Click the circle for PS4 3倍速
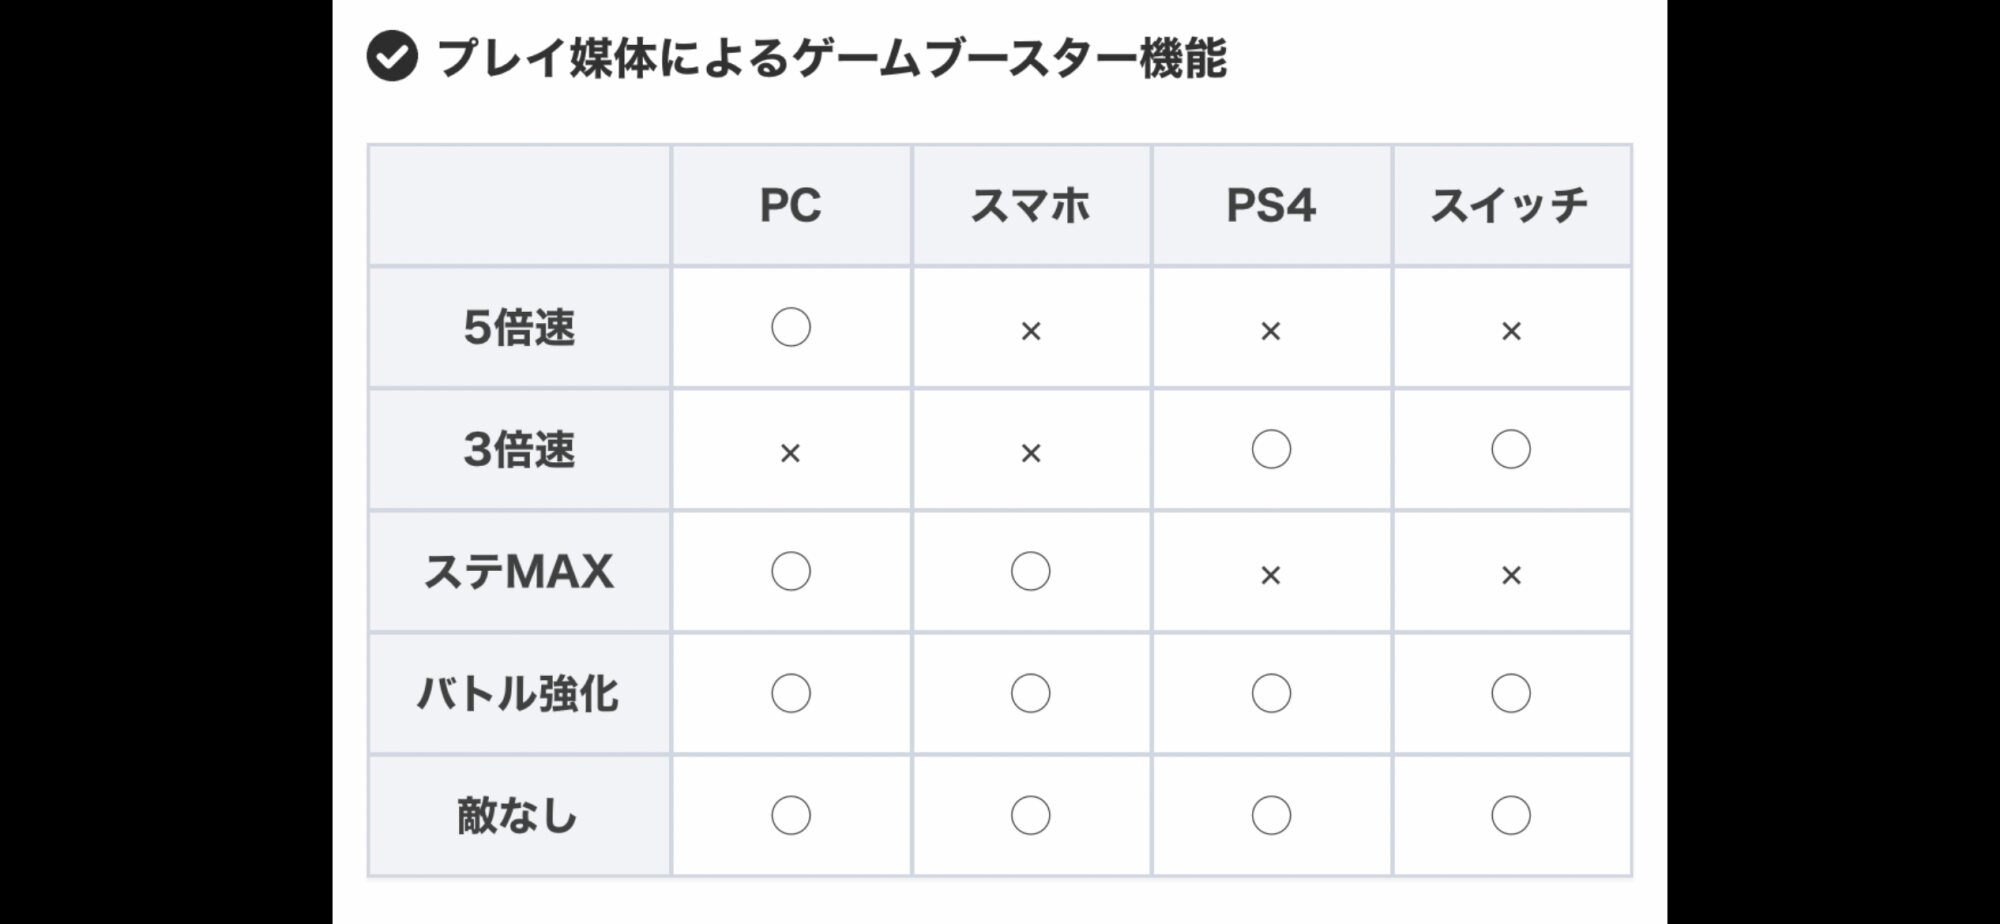The width and height of the screenshot is (2000, 924). (x=1271, y=450)
